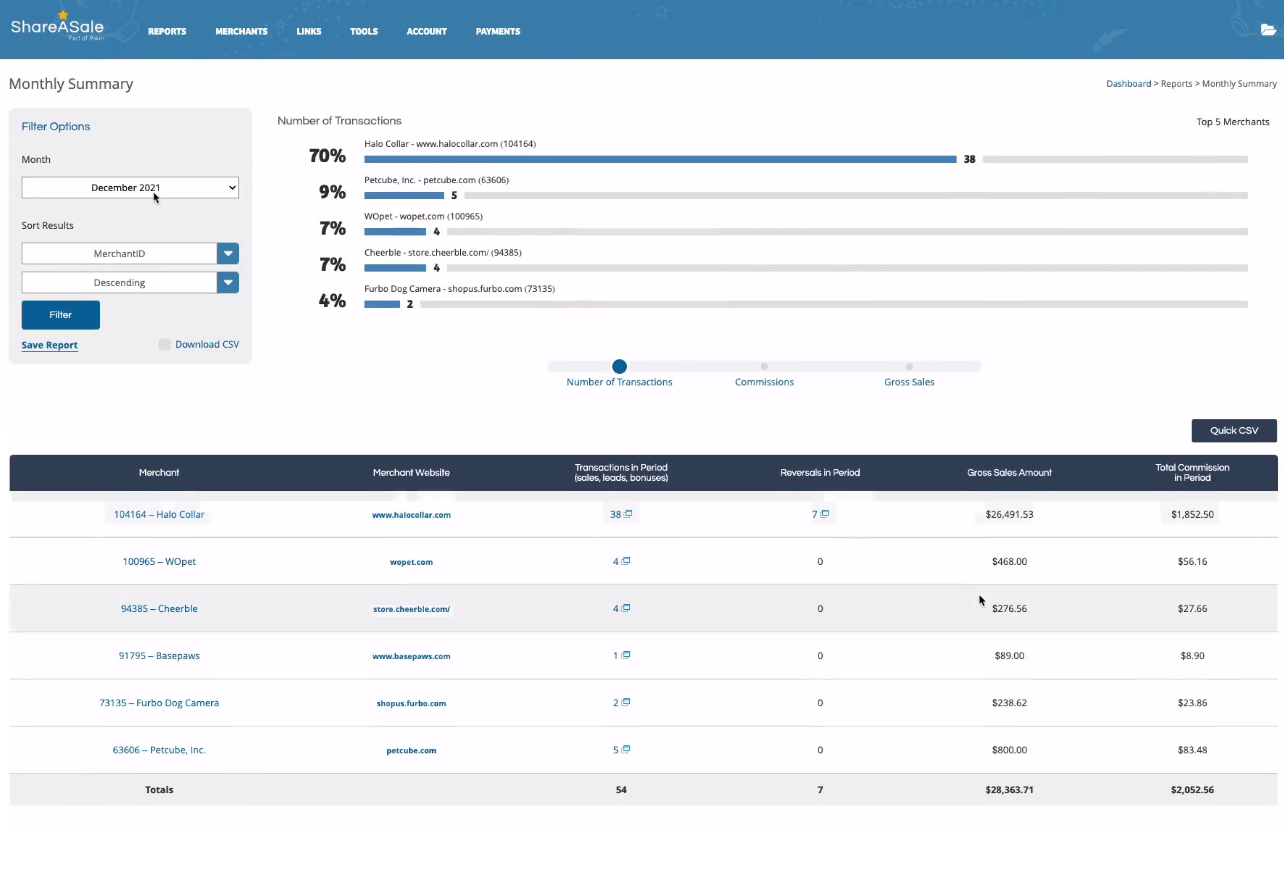This screenshot has width=1284, height=869.
Task: Go to Dashboard breadcrumb link
Action: pyautogui.click(x=1128, y=84)
